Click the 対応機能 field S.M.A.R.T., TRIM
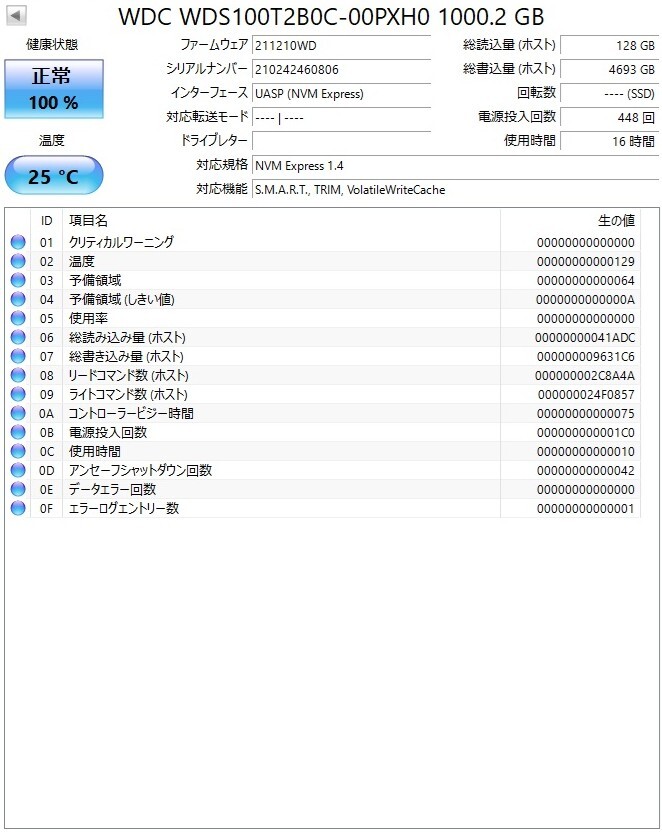This screenshot has width=662, height=832. (x=456, y=189)
